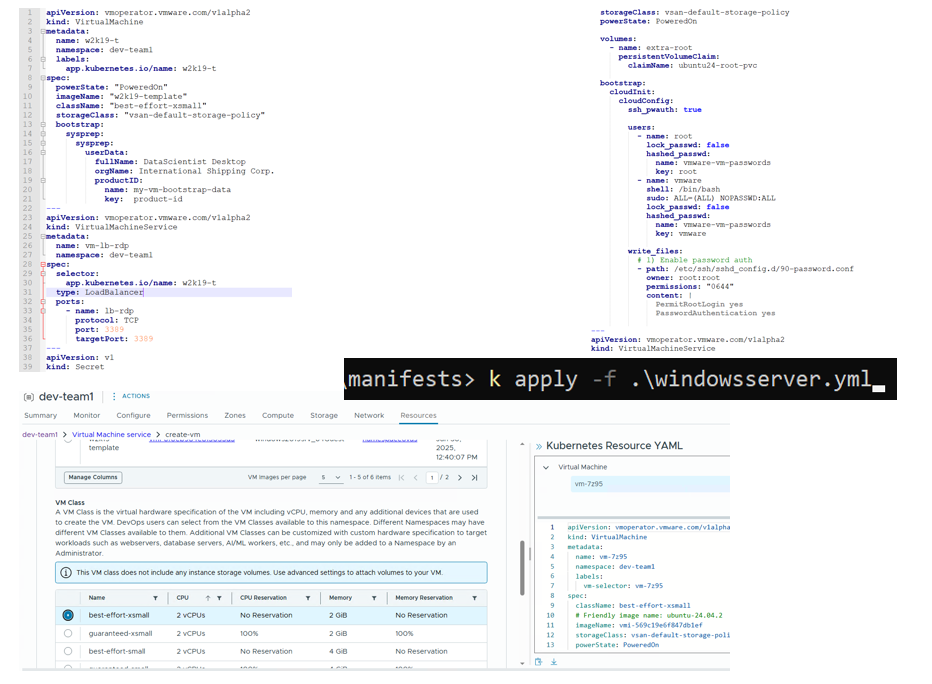Sort by CPU column arrow
Image resolution: width=932 pixels, height=684 pixels.
(x=208, y=598)
